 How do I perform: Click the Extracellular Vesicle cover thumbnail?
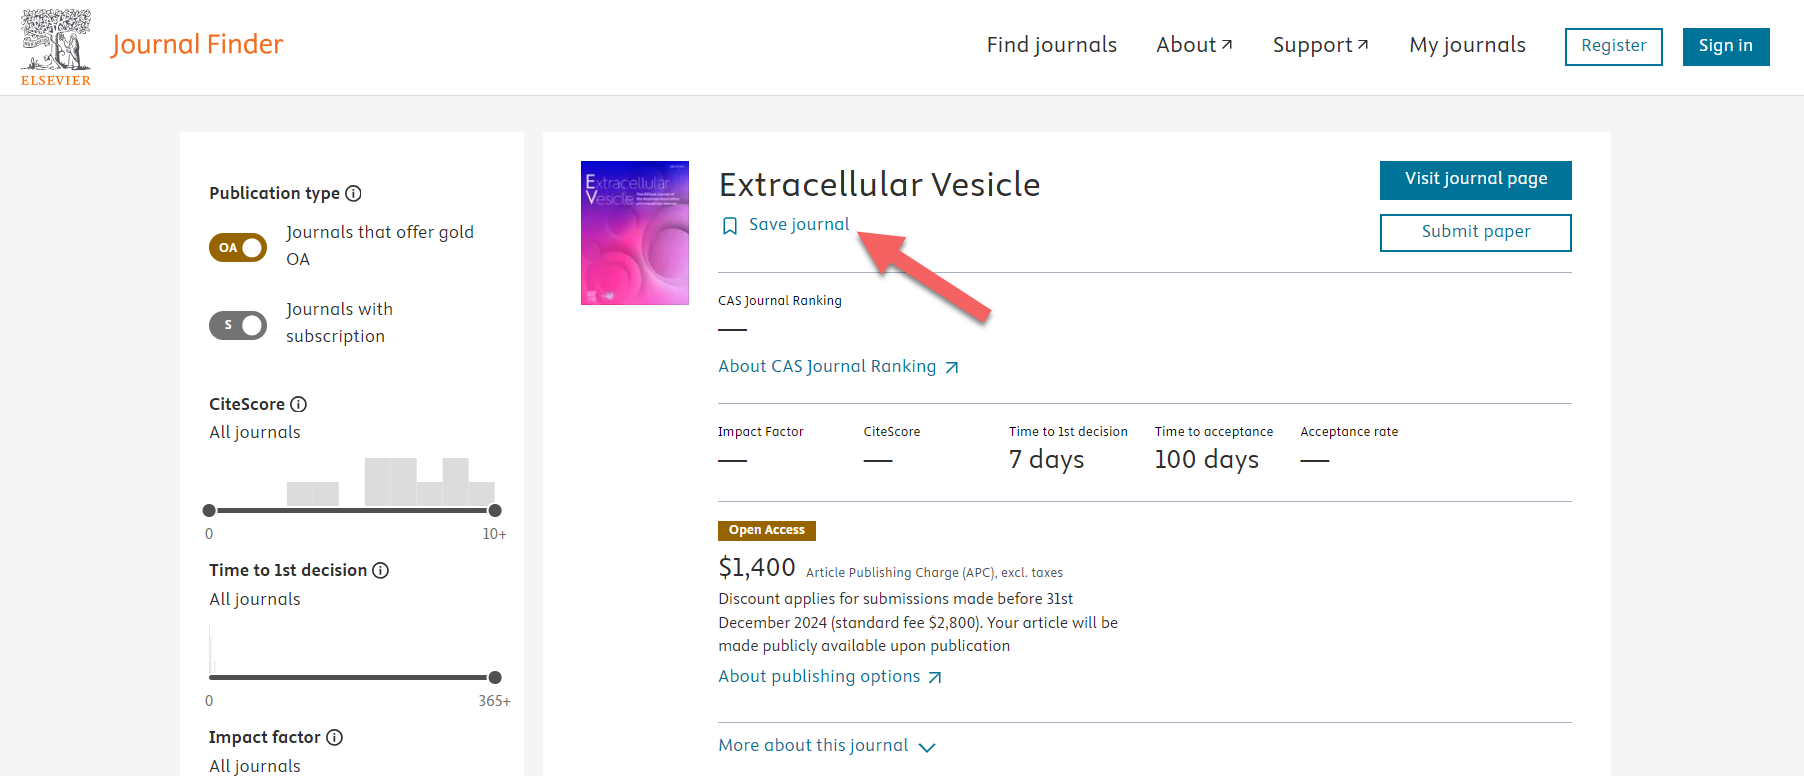[634, 232]
